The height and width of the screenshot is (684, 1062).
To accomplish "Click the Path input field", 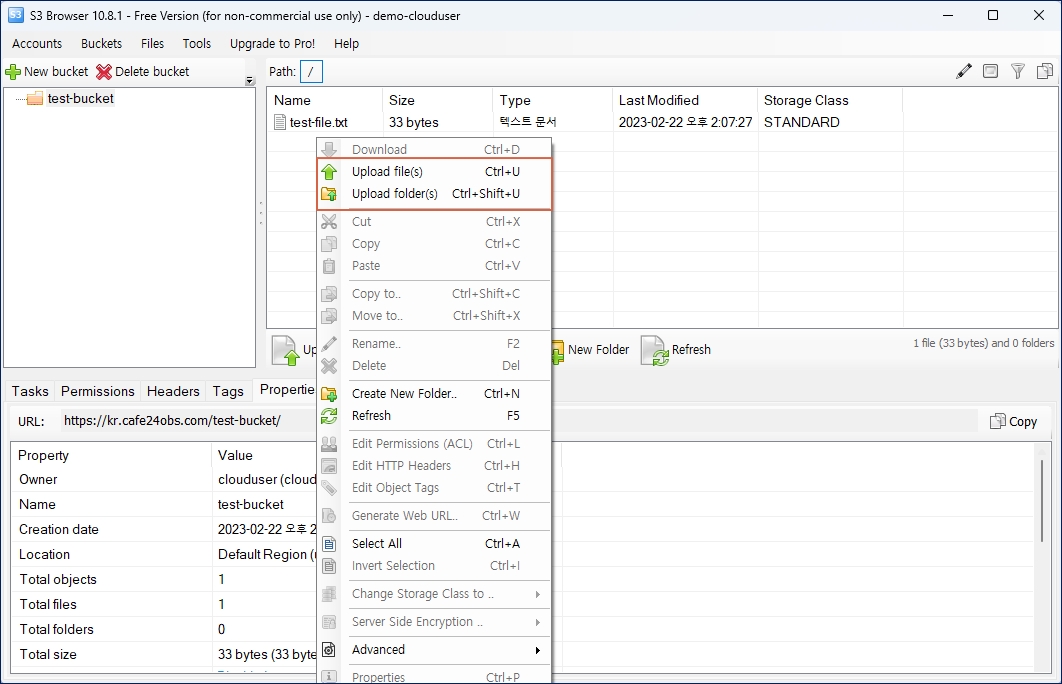I will click(312, 72).
